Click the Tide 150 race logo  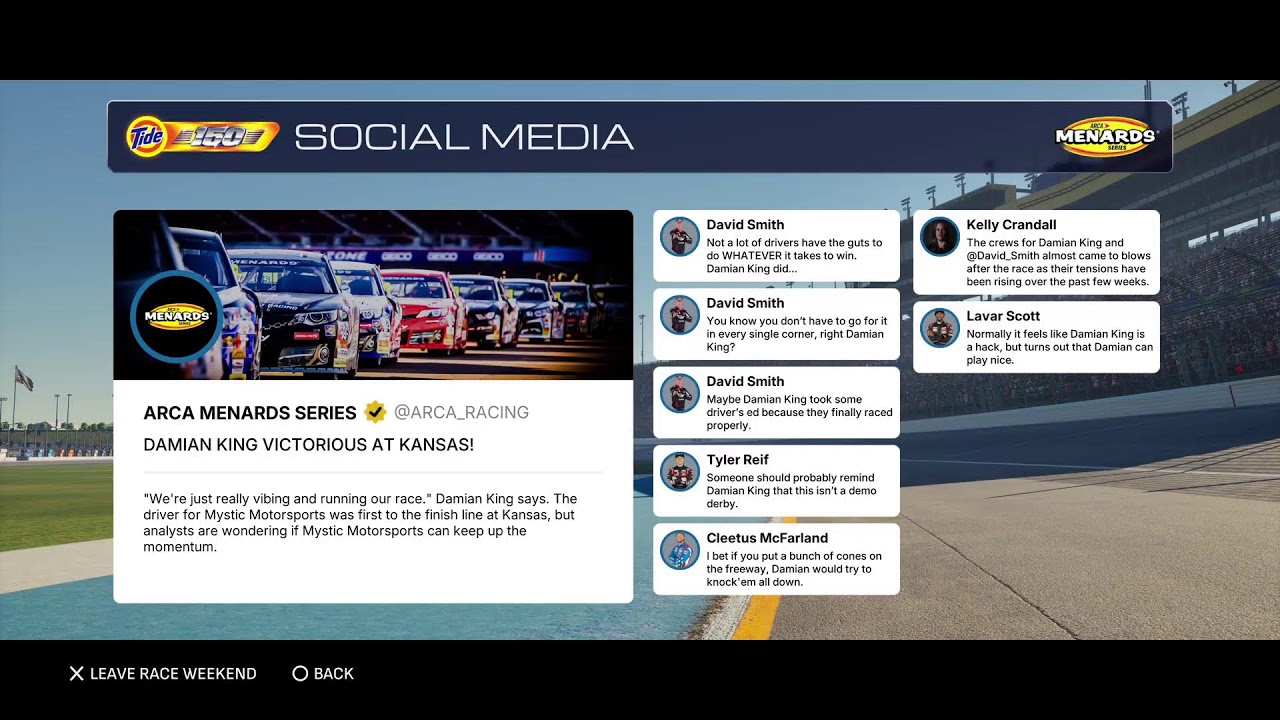click(x=202, y=137)
